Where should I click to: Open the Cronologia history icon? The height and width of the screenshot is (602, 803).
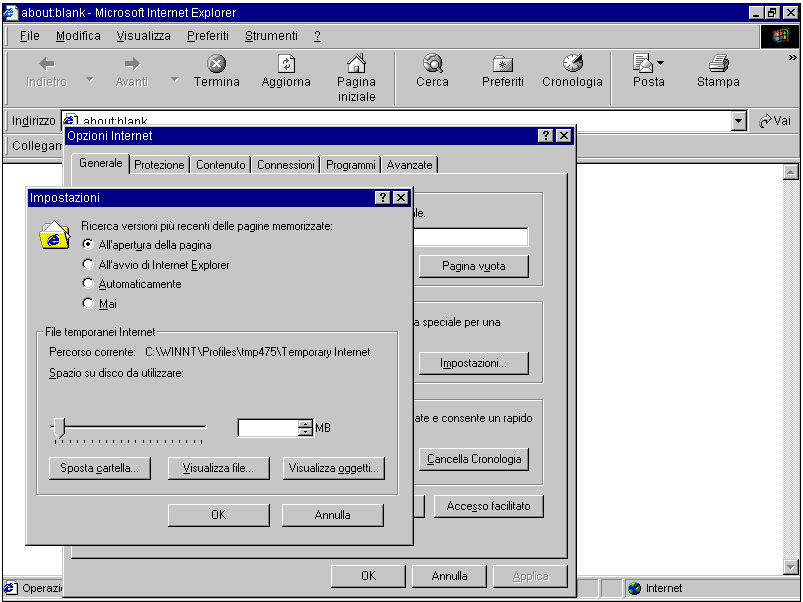tap(573, 63)
